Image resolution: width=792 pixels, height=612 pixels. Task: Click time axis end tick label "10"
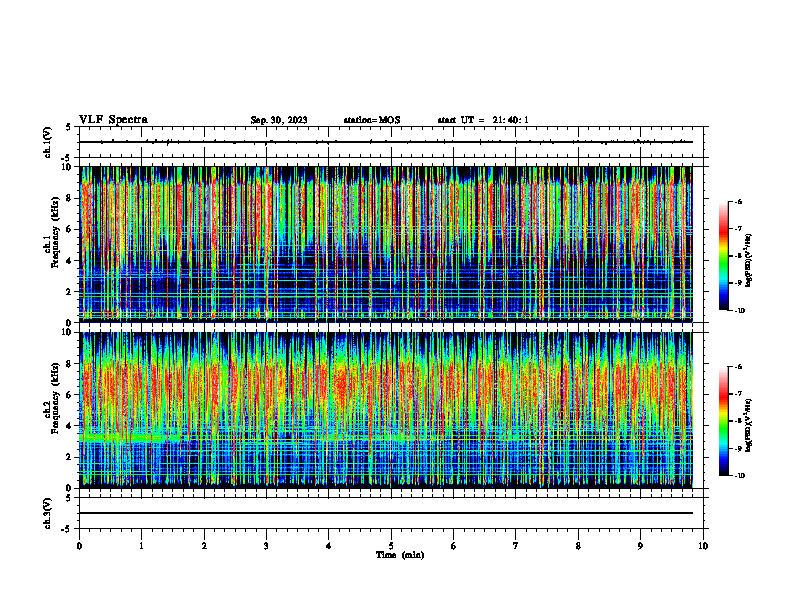[703, 546]
